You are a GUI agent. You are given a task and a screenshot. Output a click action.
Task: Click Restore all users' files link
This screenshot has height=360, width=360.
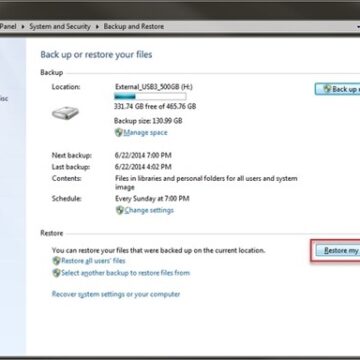coord(94,261)
